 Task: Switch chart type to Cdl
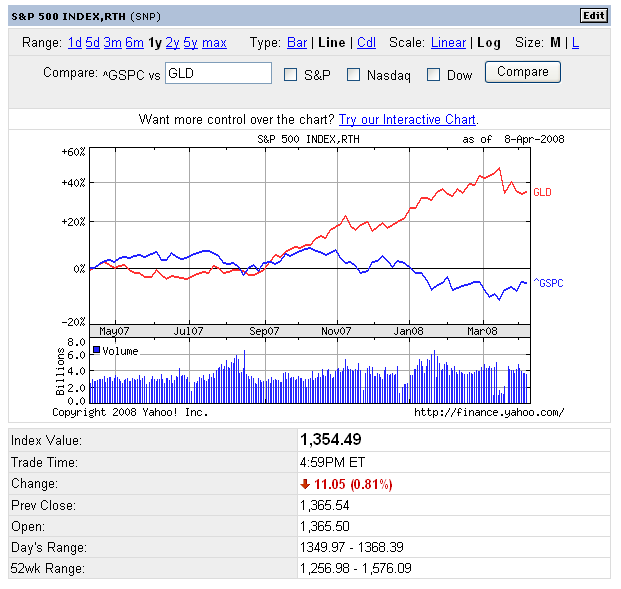366,43
